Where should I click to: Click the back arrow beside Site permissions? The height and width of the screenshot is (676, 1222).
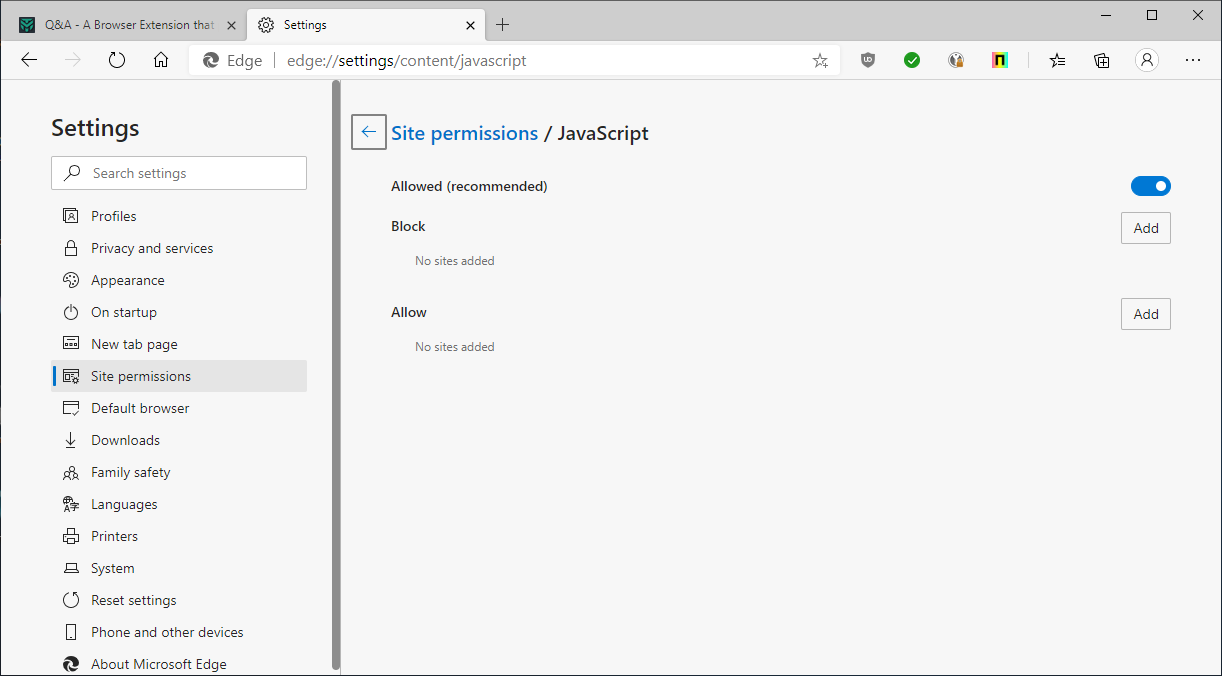pos(369,132)
